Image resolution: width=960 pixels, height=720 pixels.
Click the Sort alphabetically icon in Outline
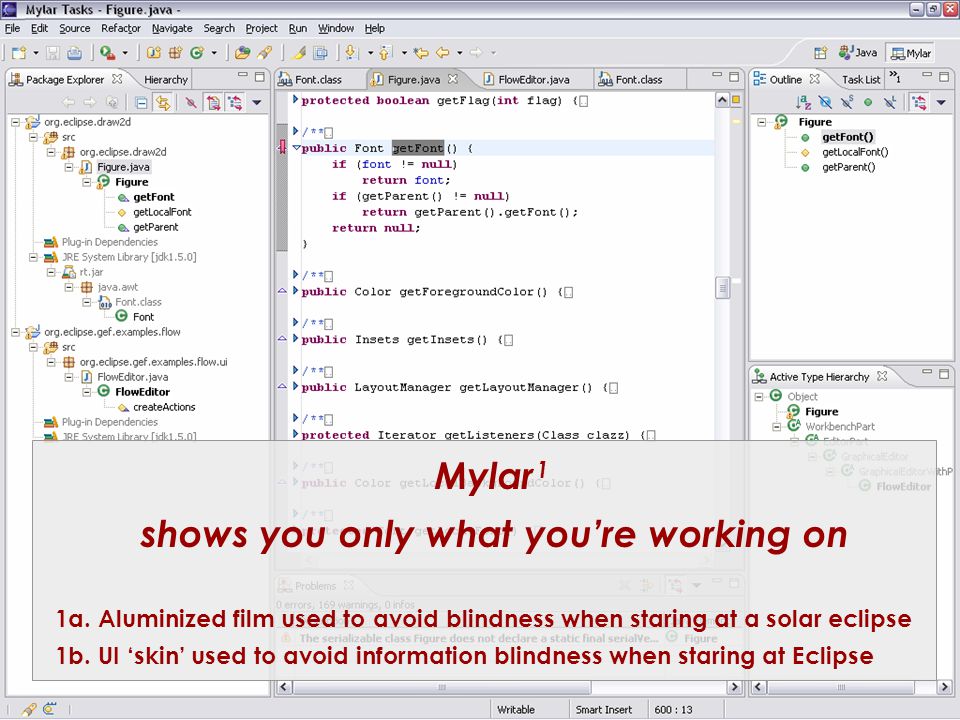pos(803,103)
